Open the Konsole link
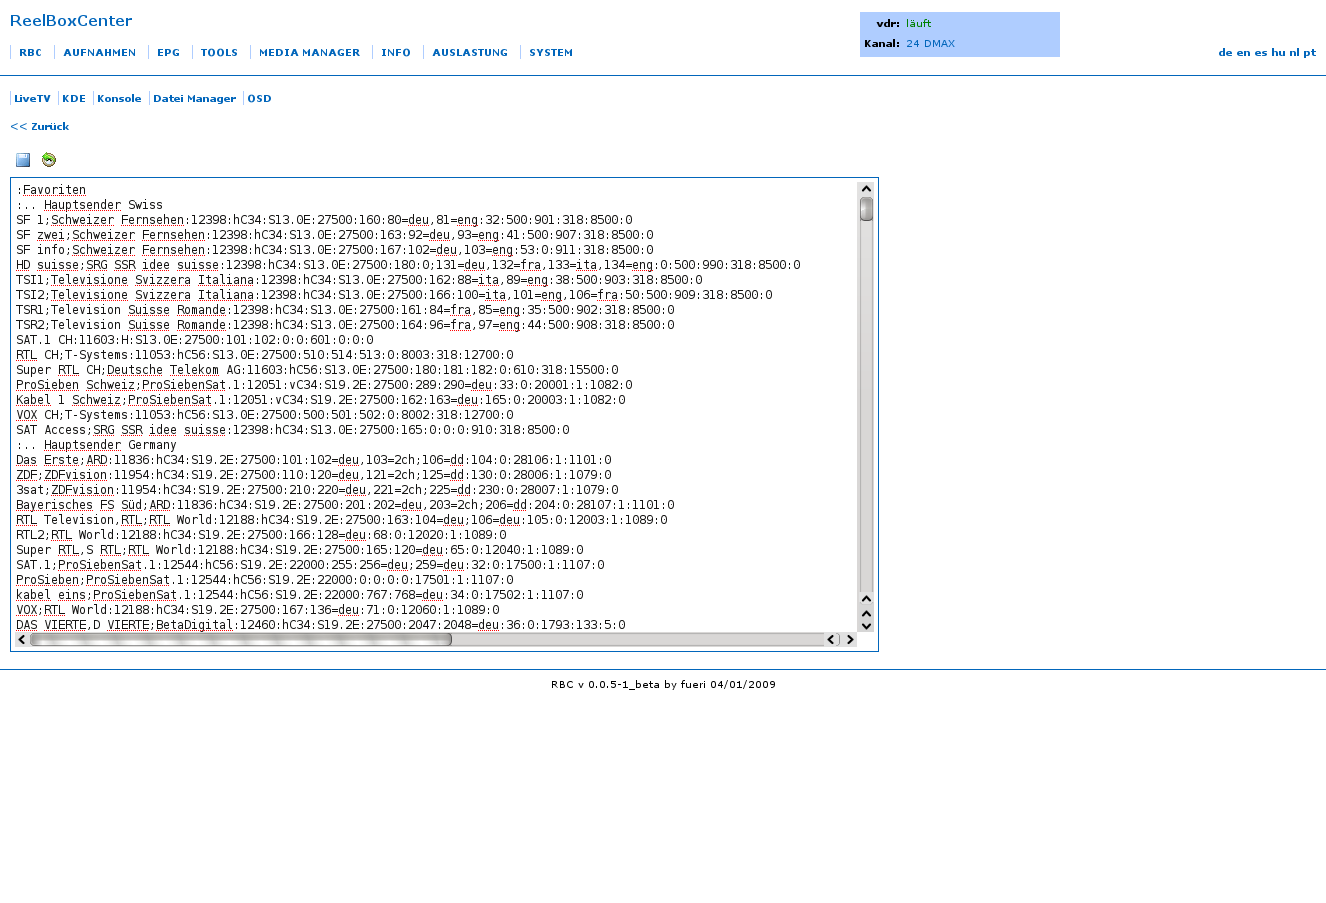The image size is (1326, 903). pos(119,99)
